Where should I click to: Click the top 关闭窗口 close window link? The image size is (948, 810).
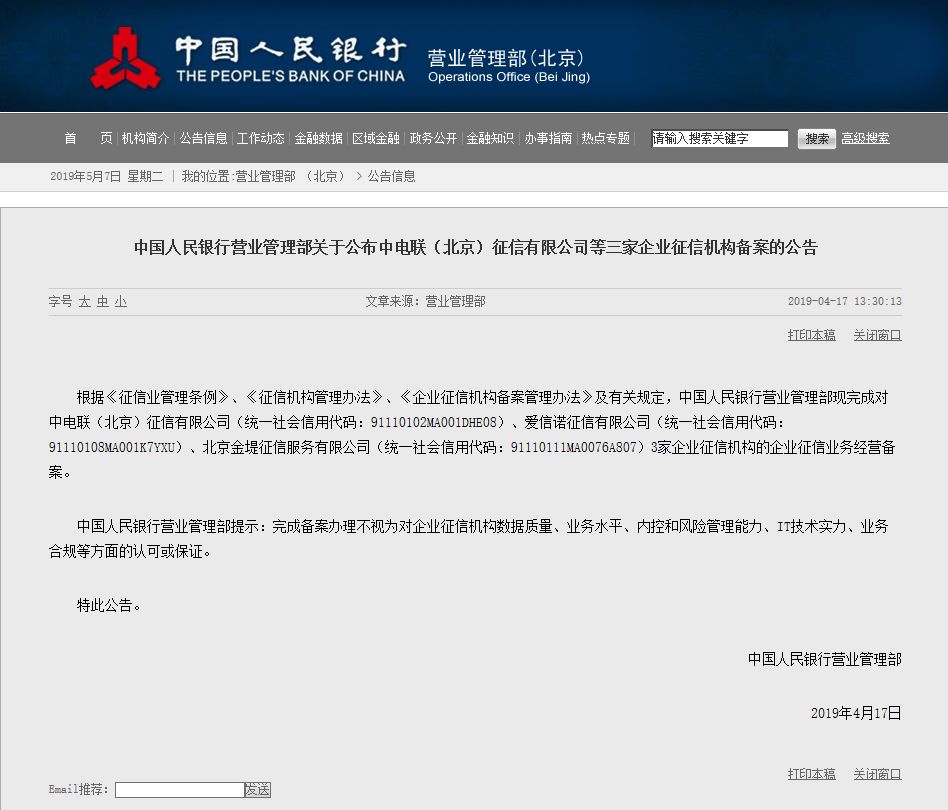click(x=877, y=335)
